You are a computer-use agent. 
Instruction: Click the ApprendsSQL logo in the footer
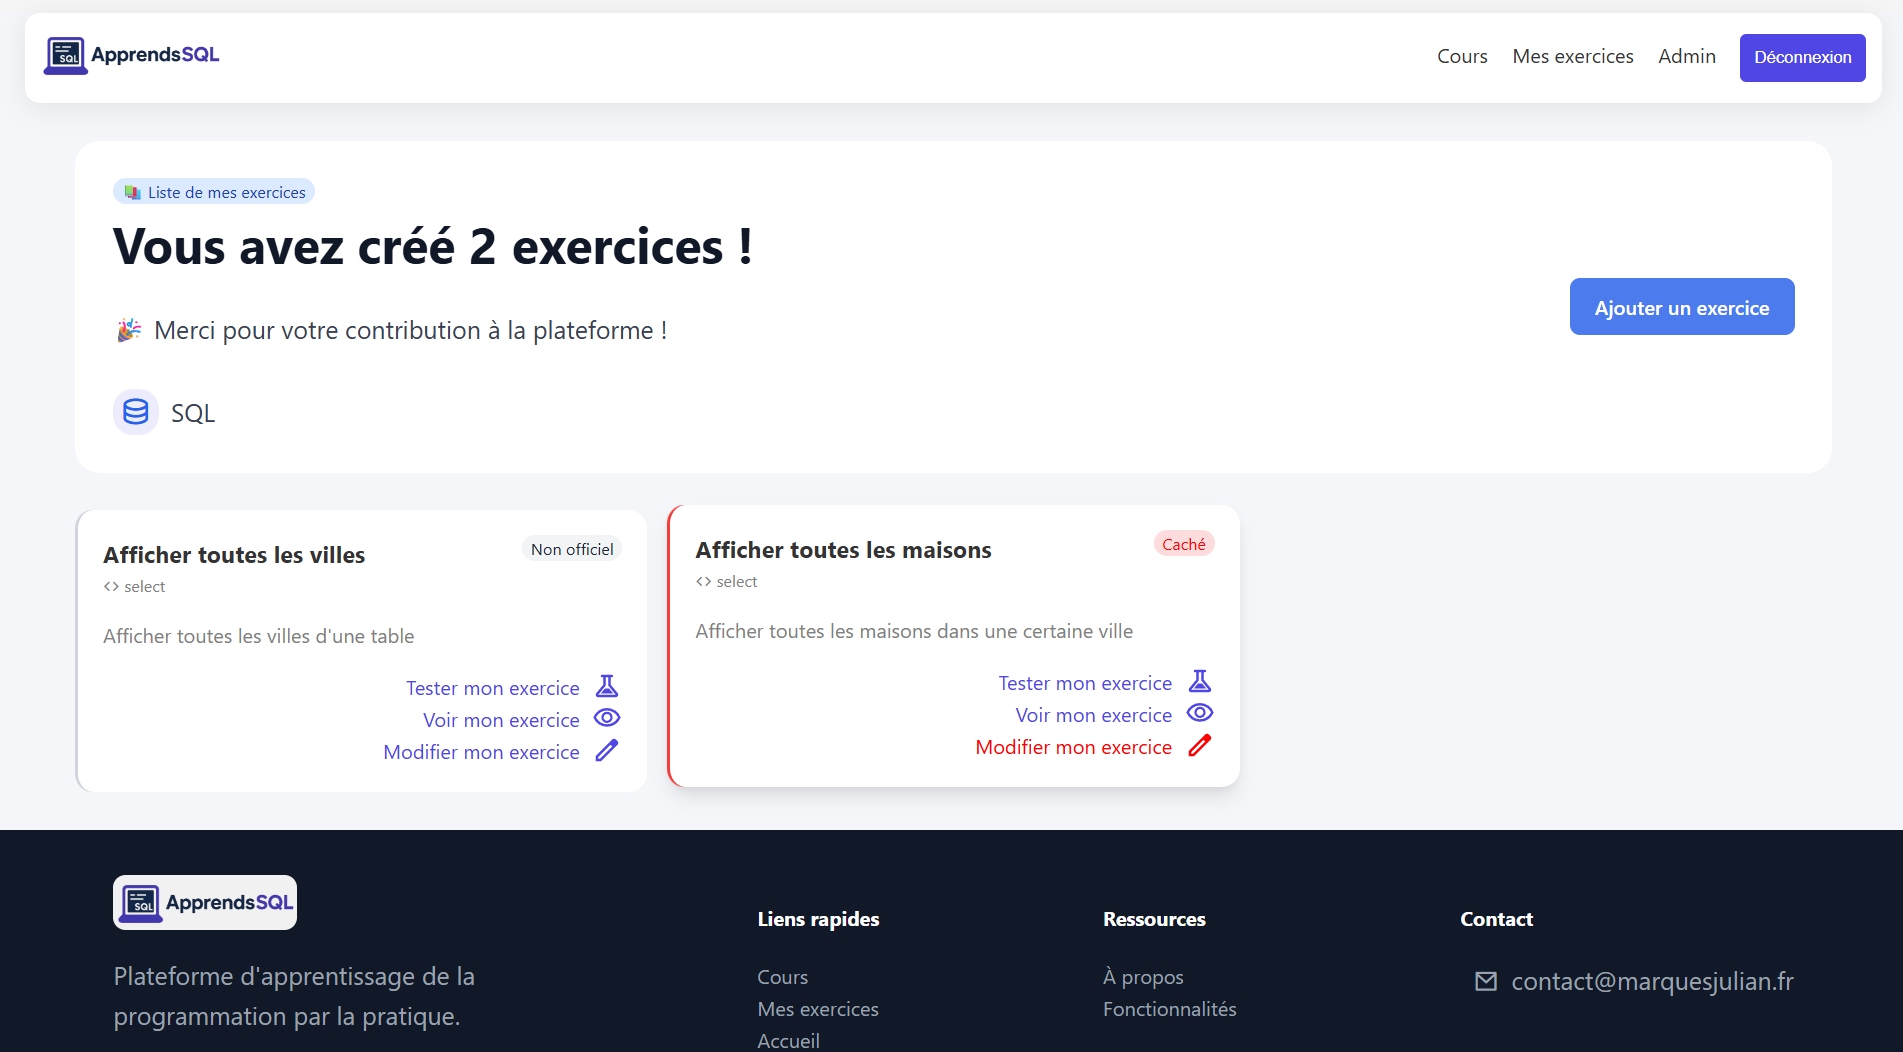tap(204, 901)
